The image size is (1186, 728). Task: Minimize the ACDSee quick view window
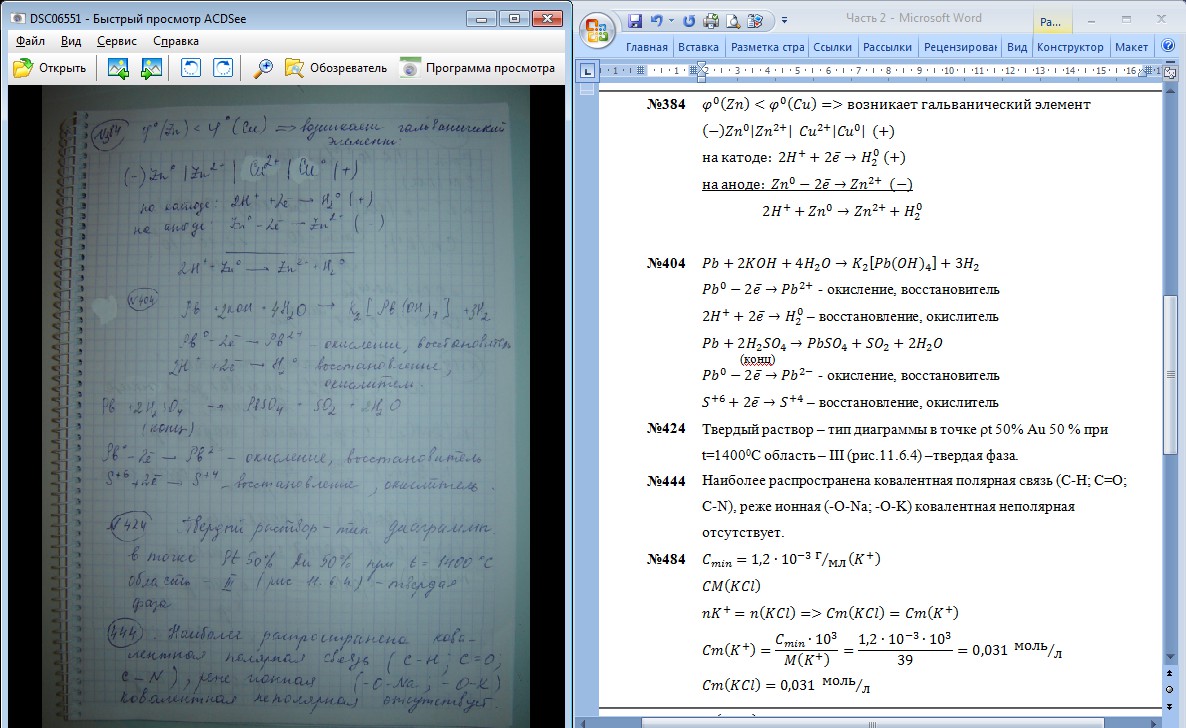(x=482, y=19)
